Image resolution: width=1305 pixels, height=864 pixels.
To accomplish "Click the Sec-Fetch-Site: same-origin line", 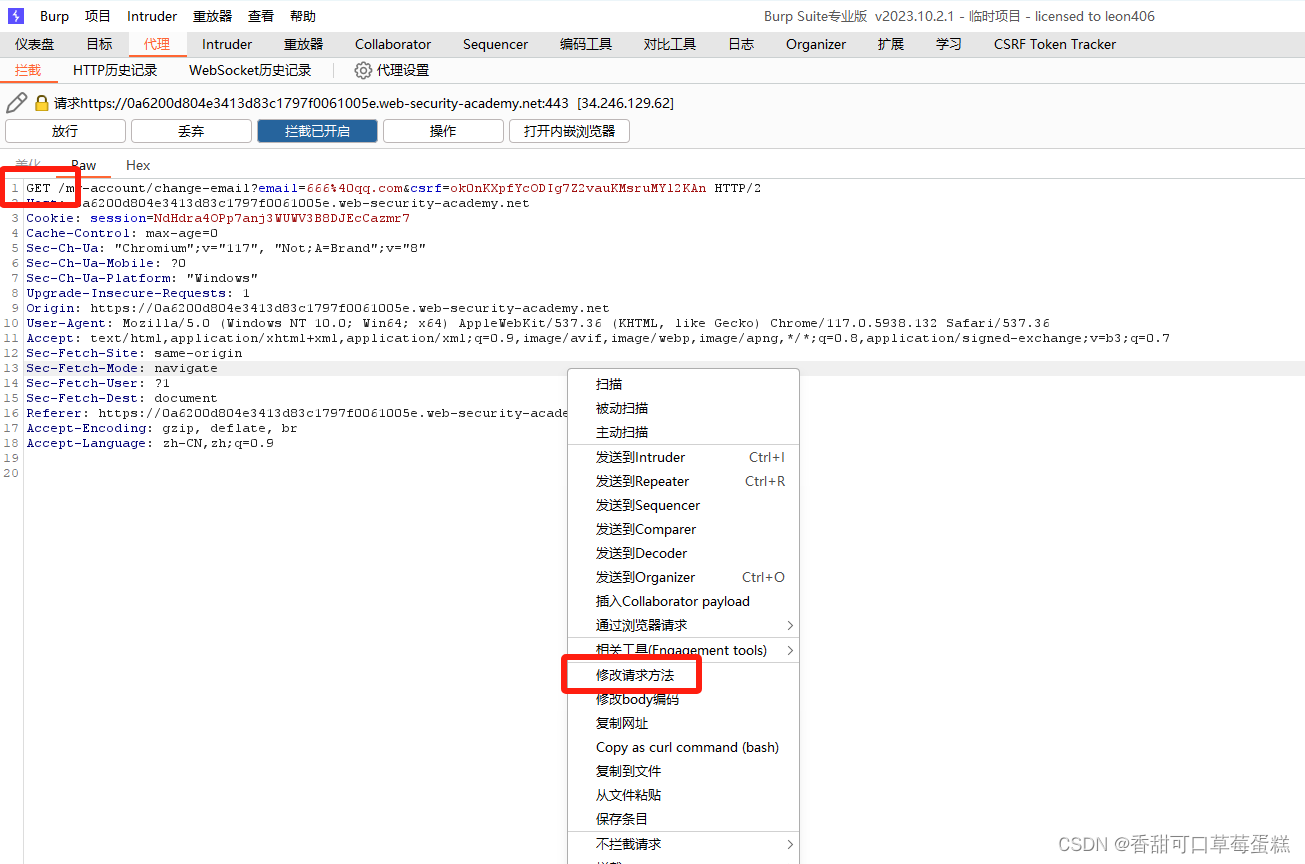I will 134,353.
